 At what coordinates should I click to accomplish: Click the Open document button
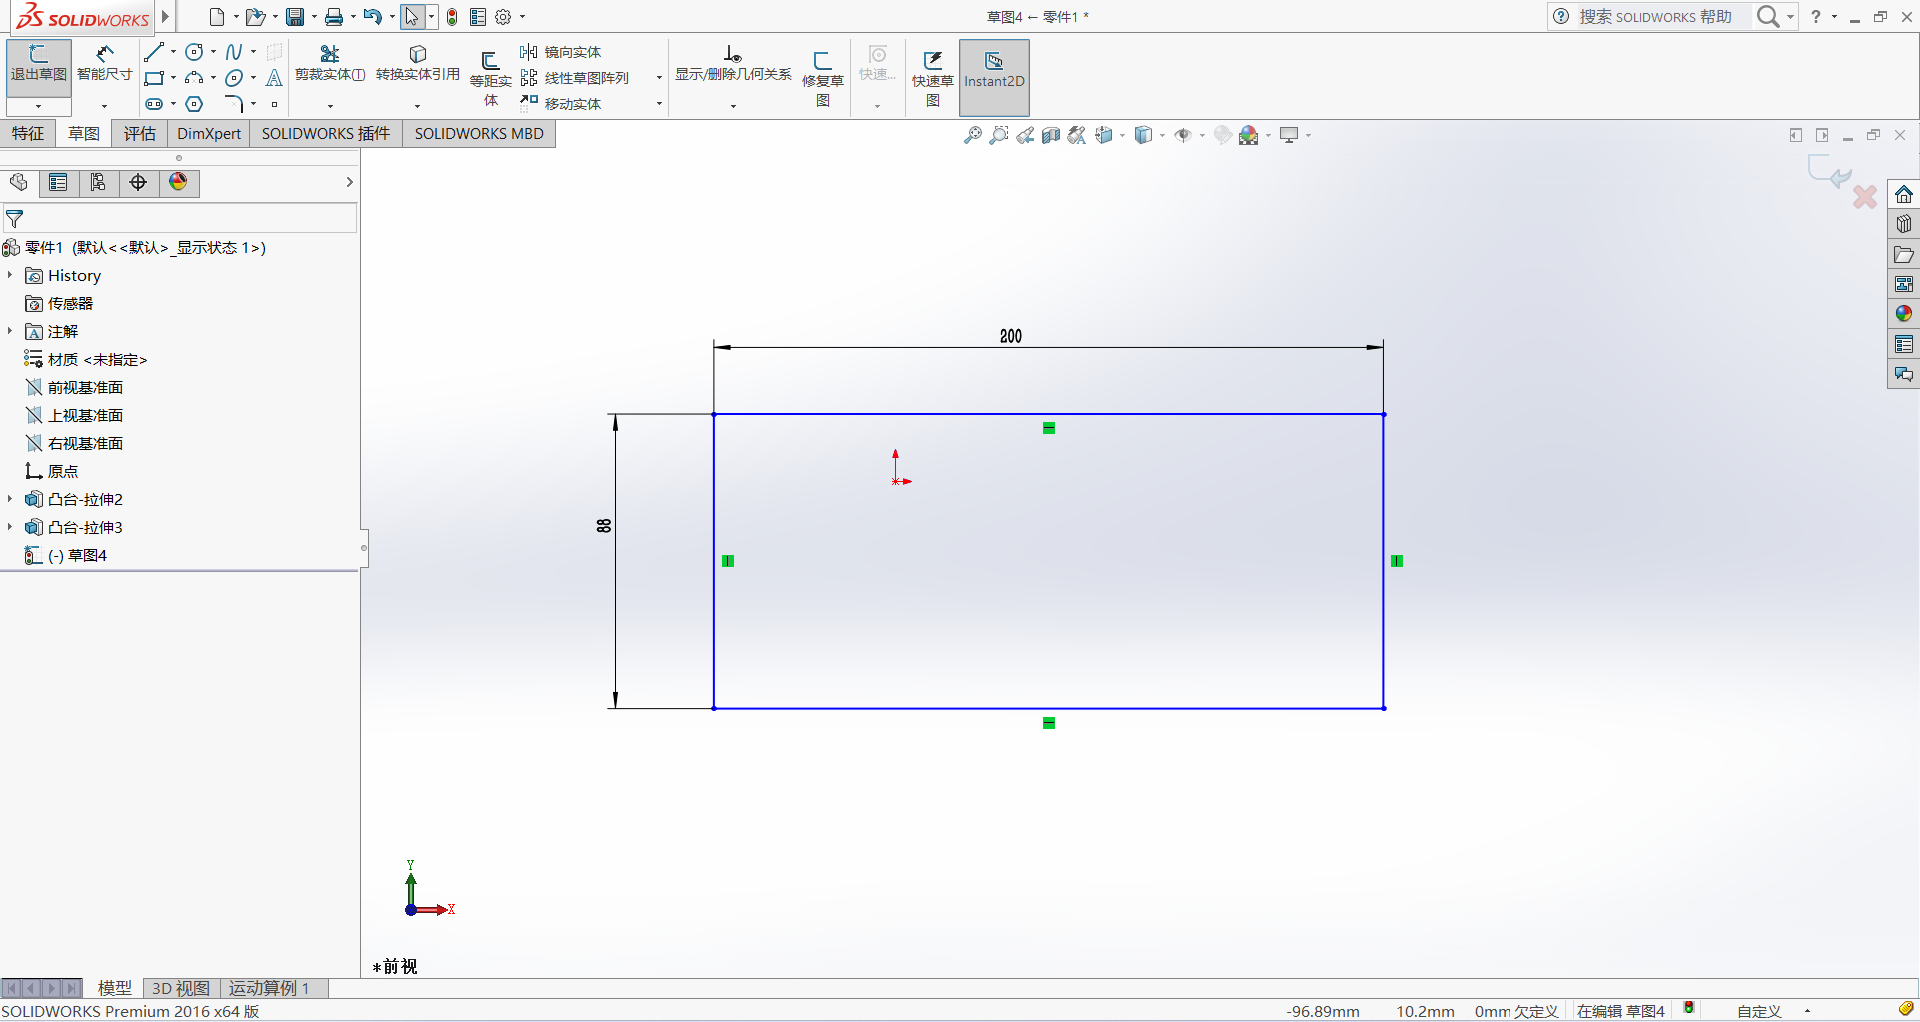[255, 17]
